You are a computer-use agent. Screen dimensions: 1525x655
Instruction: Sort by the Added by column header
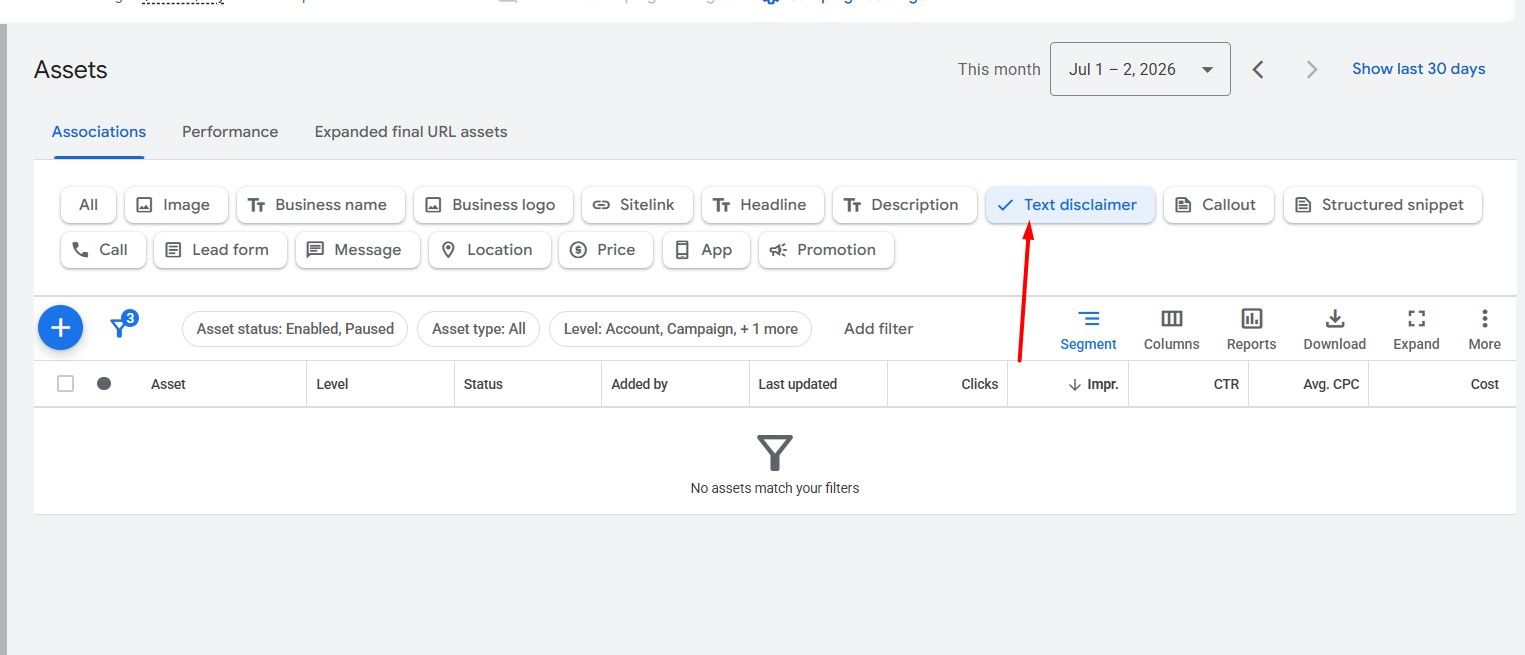(x=639, y=384)
